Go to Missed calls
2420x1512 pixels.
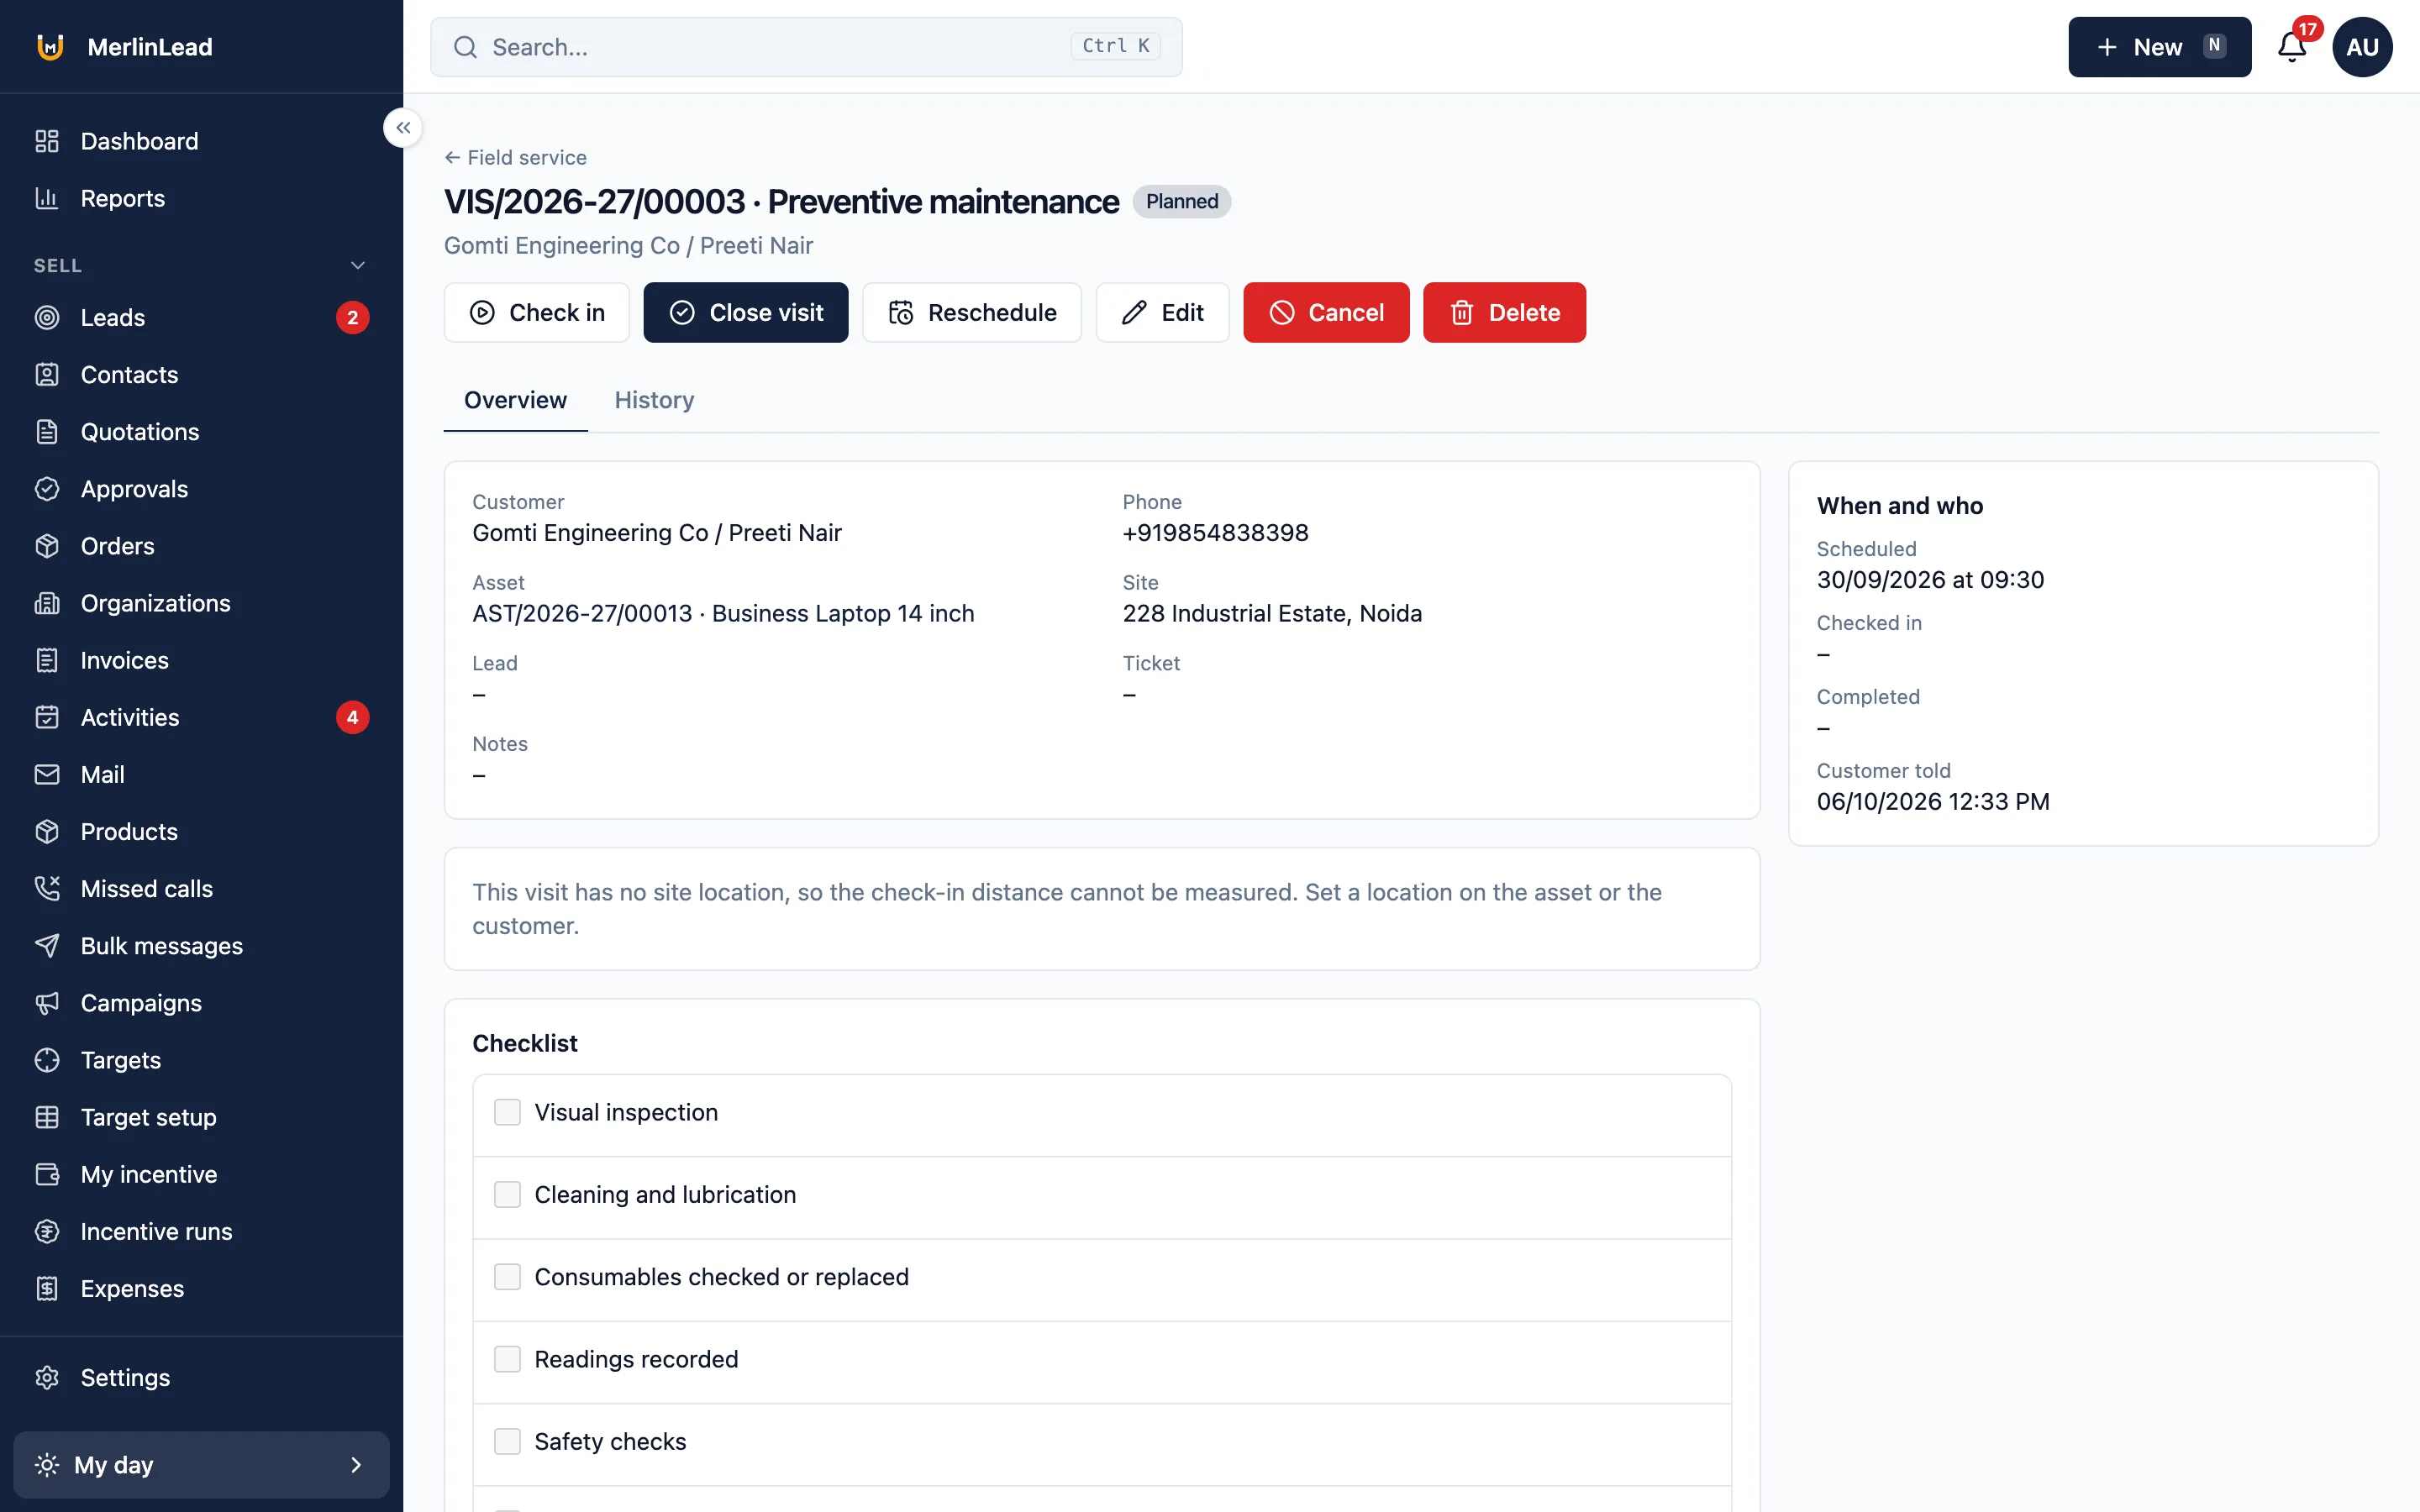(201, 887)
